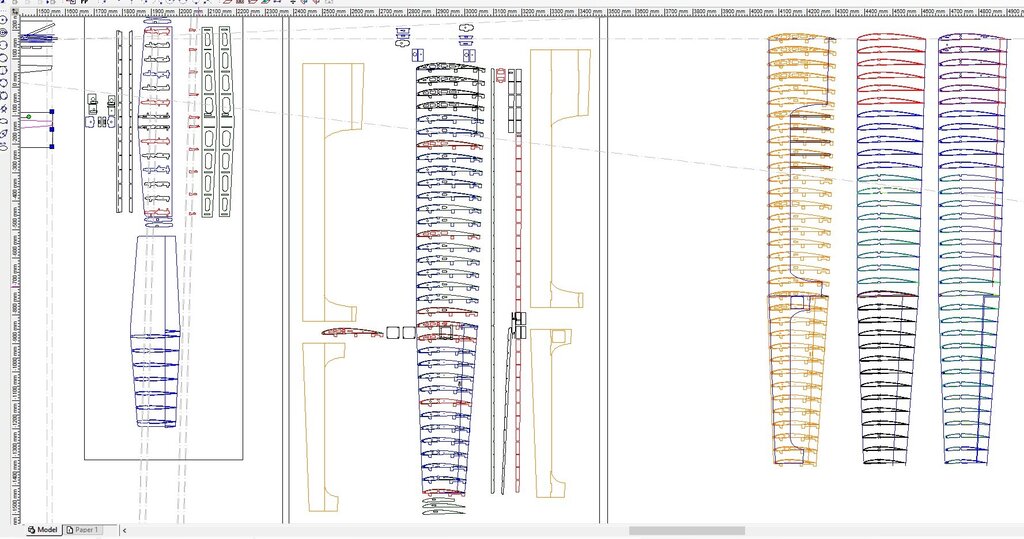Switch to the Model tab
The width and height of the screenshot is (1024, 539).
click(x=42, y=530)
